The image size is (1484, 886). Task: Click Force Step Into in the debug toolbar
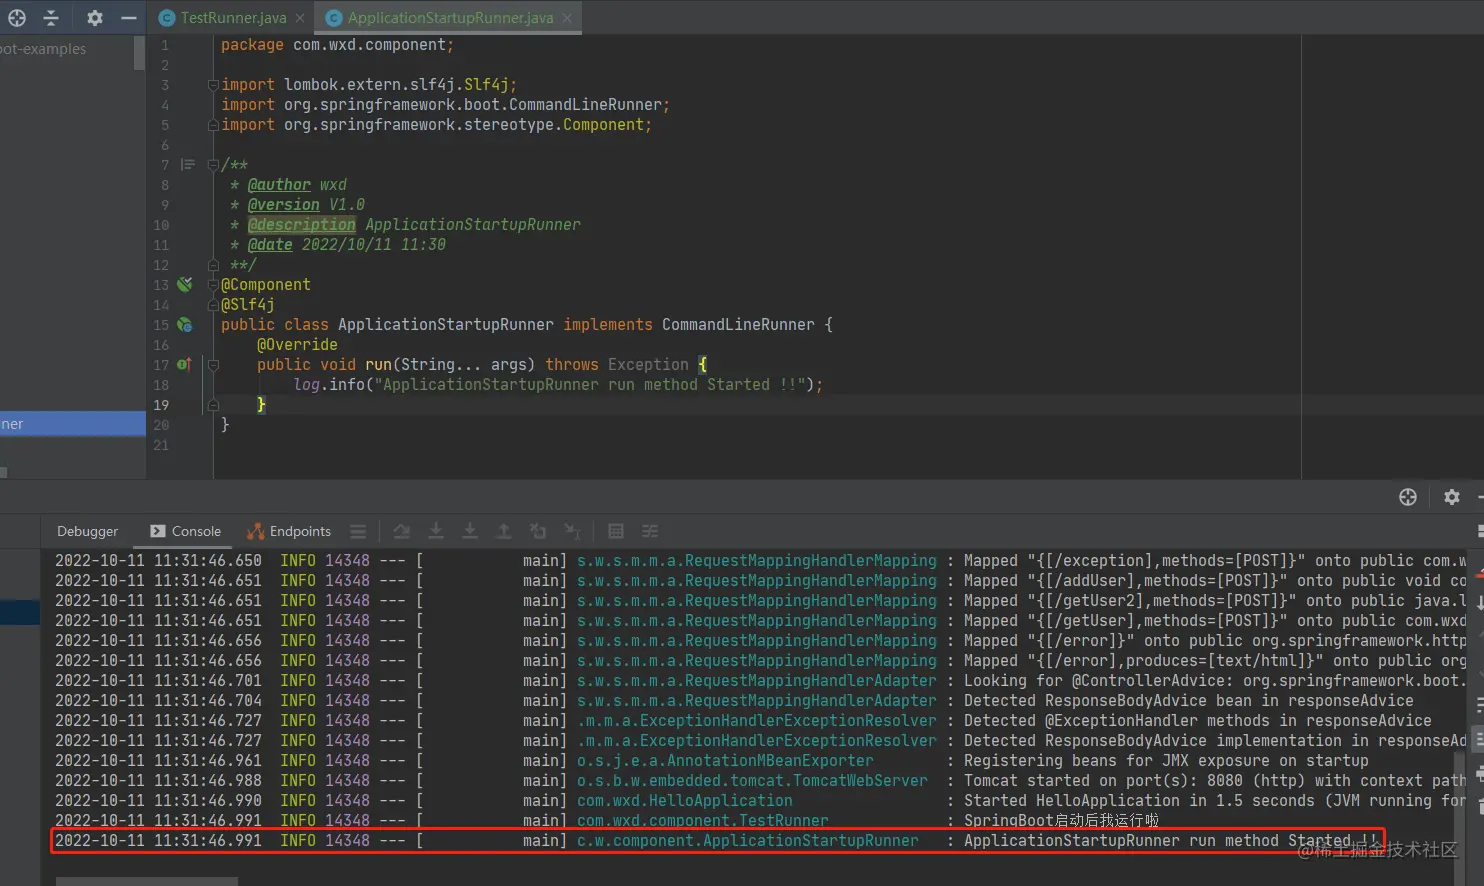(470, 531)
